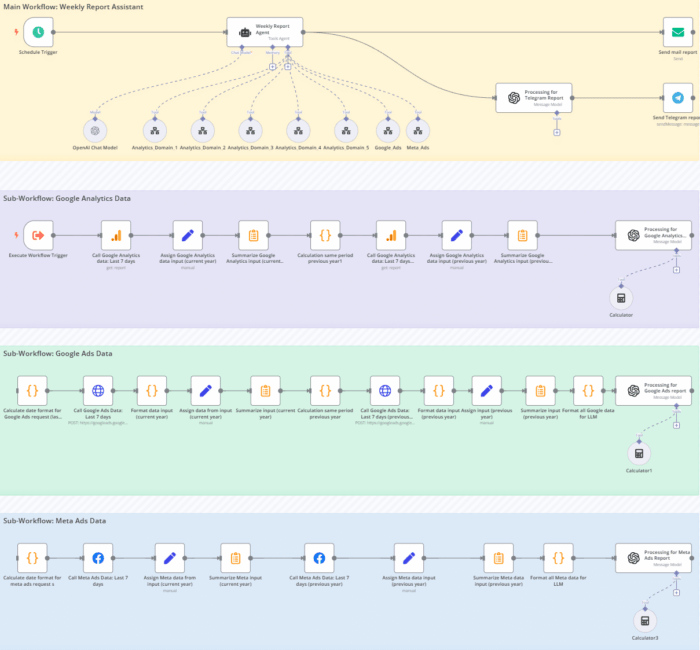Select the Analytics_Domain_2 tool node
This screenshot has height=650, width=700.
pyautogui.click(x=203, y=131)
